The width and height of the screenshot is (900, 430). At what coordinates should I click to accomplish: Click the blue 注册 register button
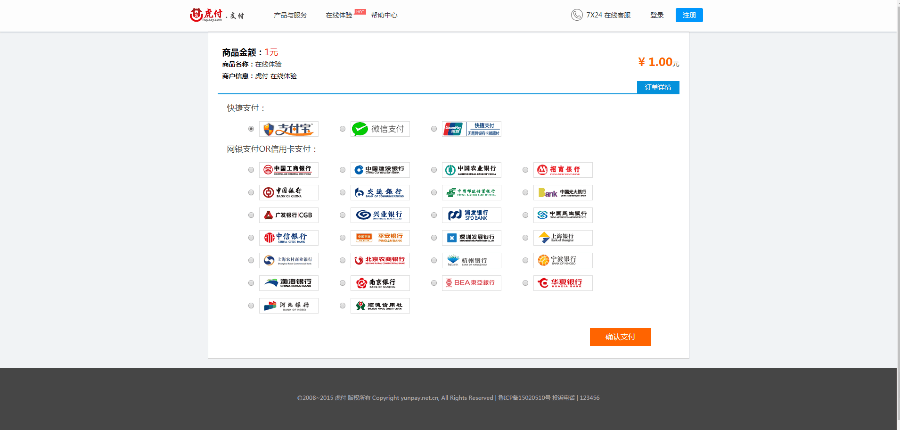click(x=689, y=16)
